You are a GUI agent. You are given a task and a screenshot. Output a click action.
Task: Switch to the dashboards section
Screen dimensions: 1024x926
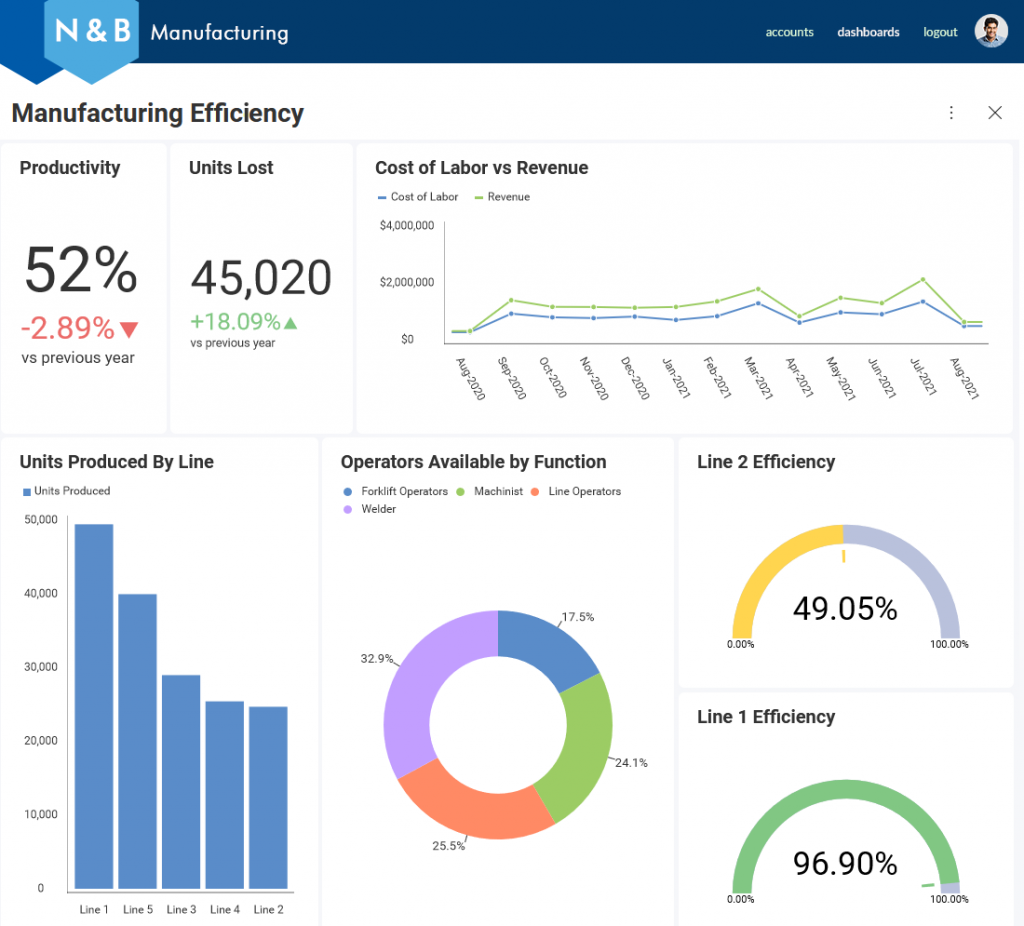click(868, 32)
